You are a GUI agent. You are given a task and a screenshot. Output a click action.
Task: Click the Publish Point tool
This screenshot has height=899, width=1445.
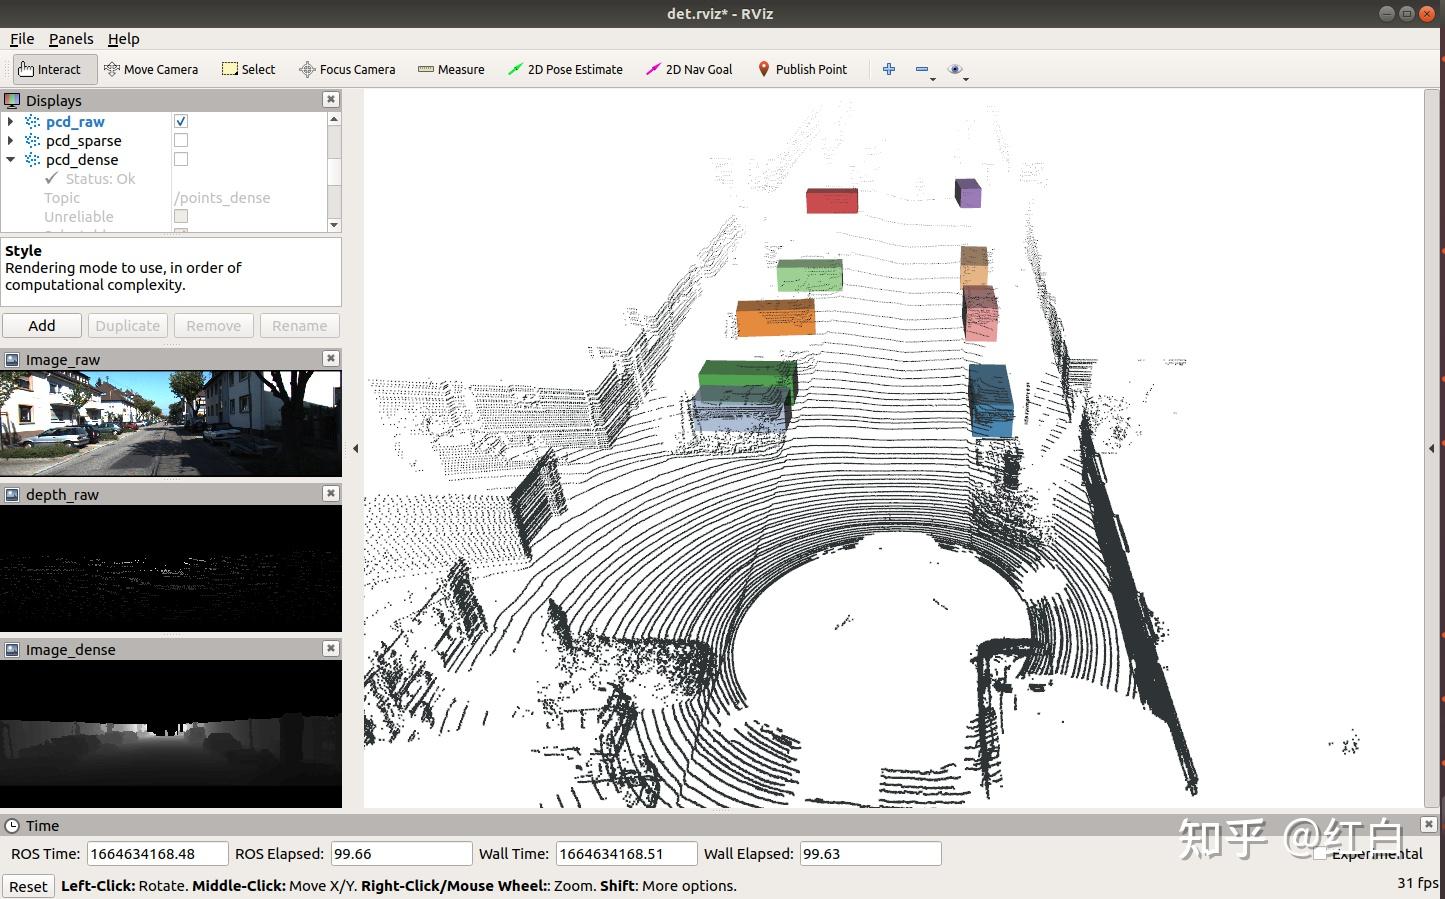coord(802,69)
